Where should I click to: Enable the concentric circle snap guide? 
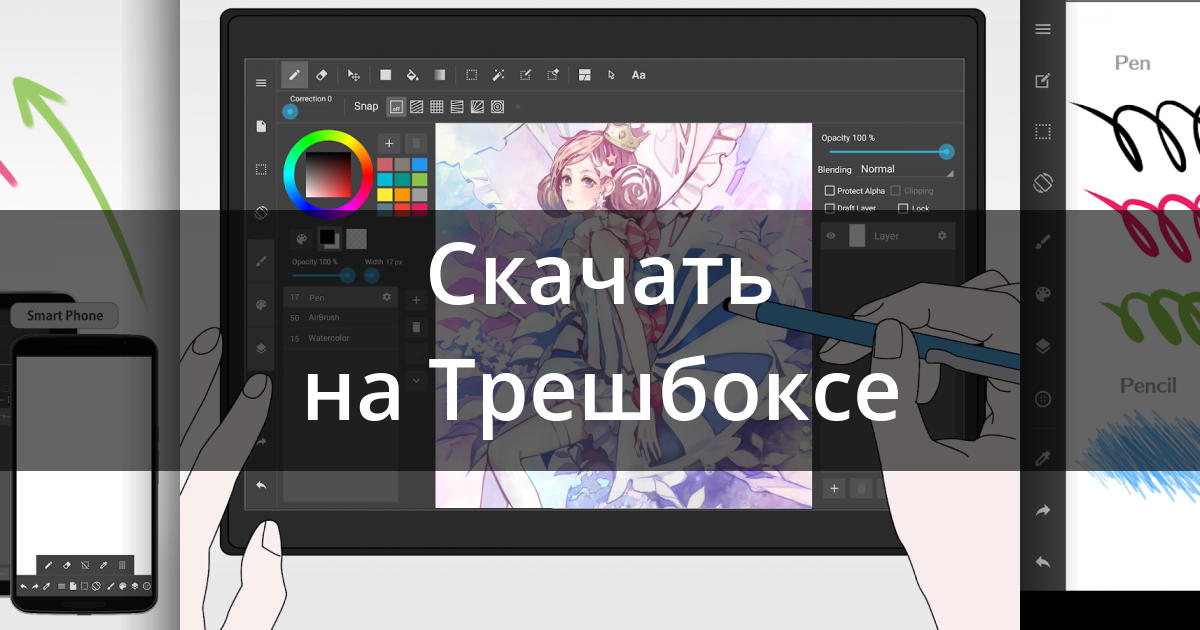tap(497, 106)
